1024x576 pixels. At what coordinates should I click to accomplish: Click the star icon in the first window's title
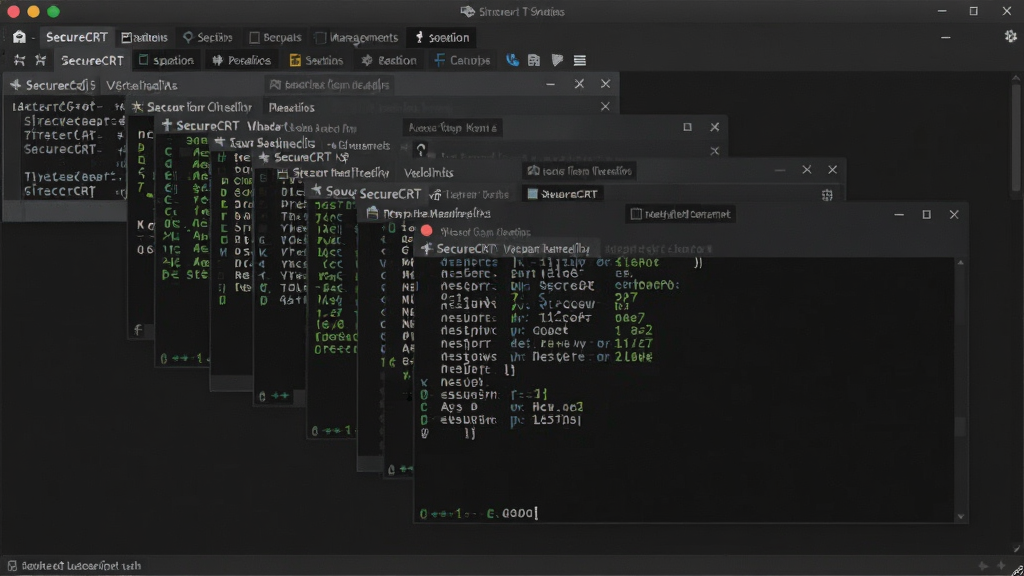coord(16,84)
